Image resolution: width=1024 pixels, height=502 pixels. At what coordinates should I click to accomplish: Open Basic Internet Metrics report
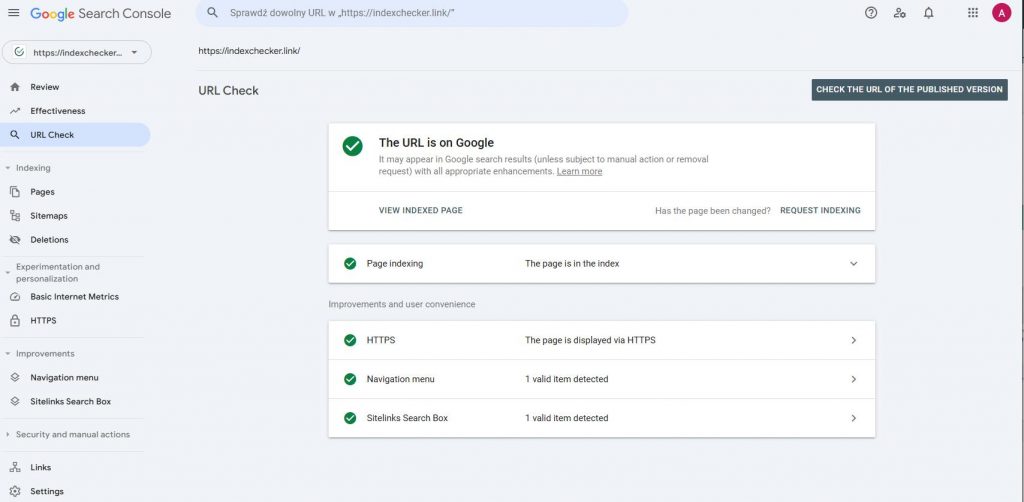click(74, 297)
